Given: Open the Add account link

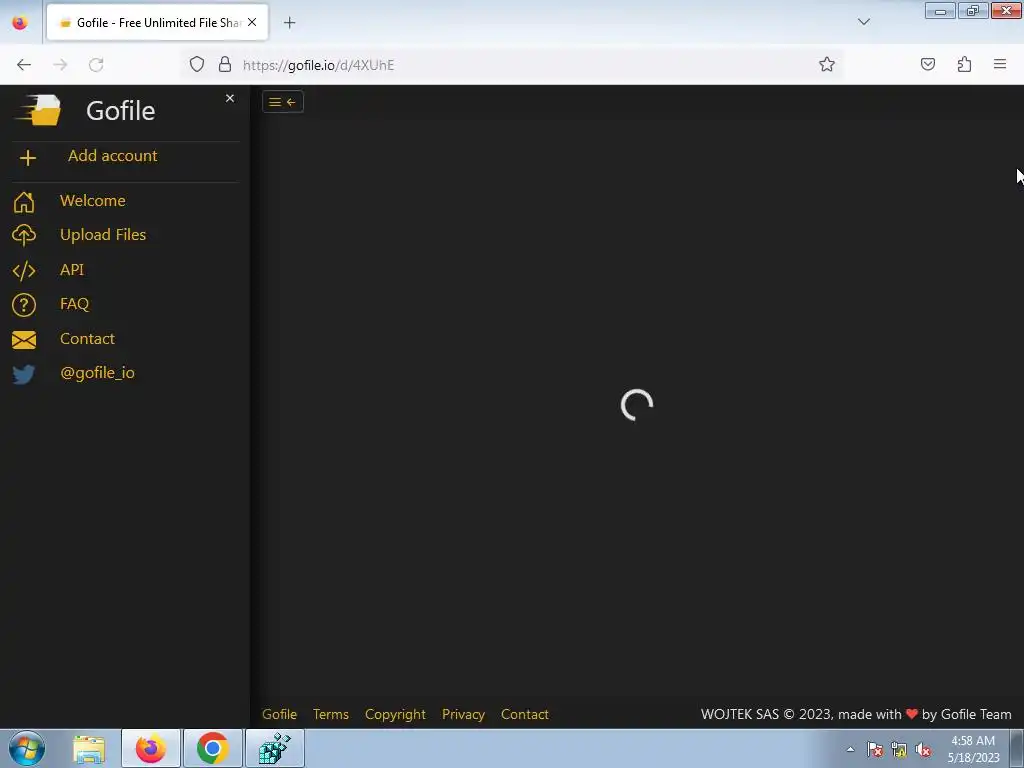Looking at the screenshot, I should tap(112, 155).
